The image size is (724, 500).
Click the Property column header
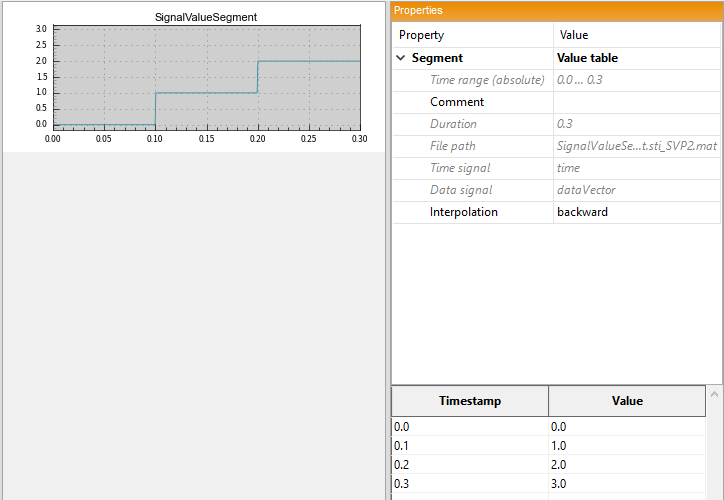[473, 35]
